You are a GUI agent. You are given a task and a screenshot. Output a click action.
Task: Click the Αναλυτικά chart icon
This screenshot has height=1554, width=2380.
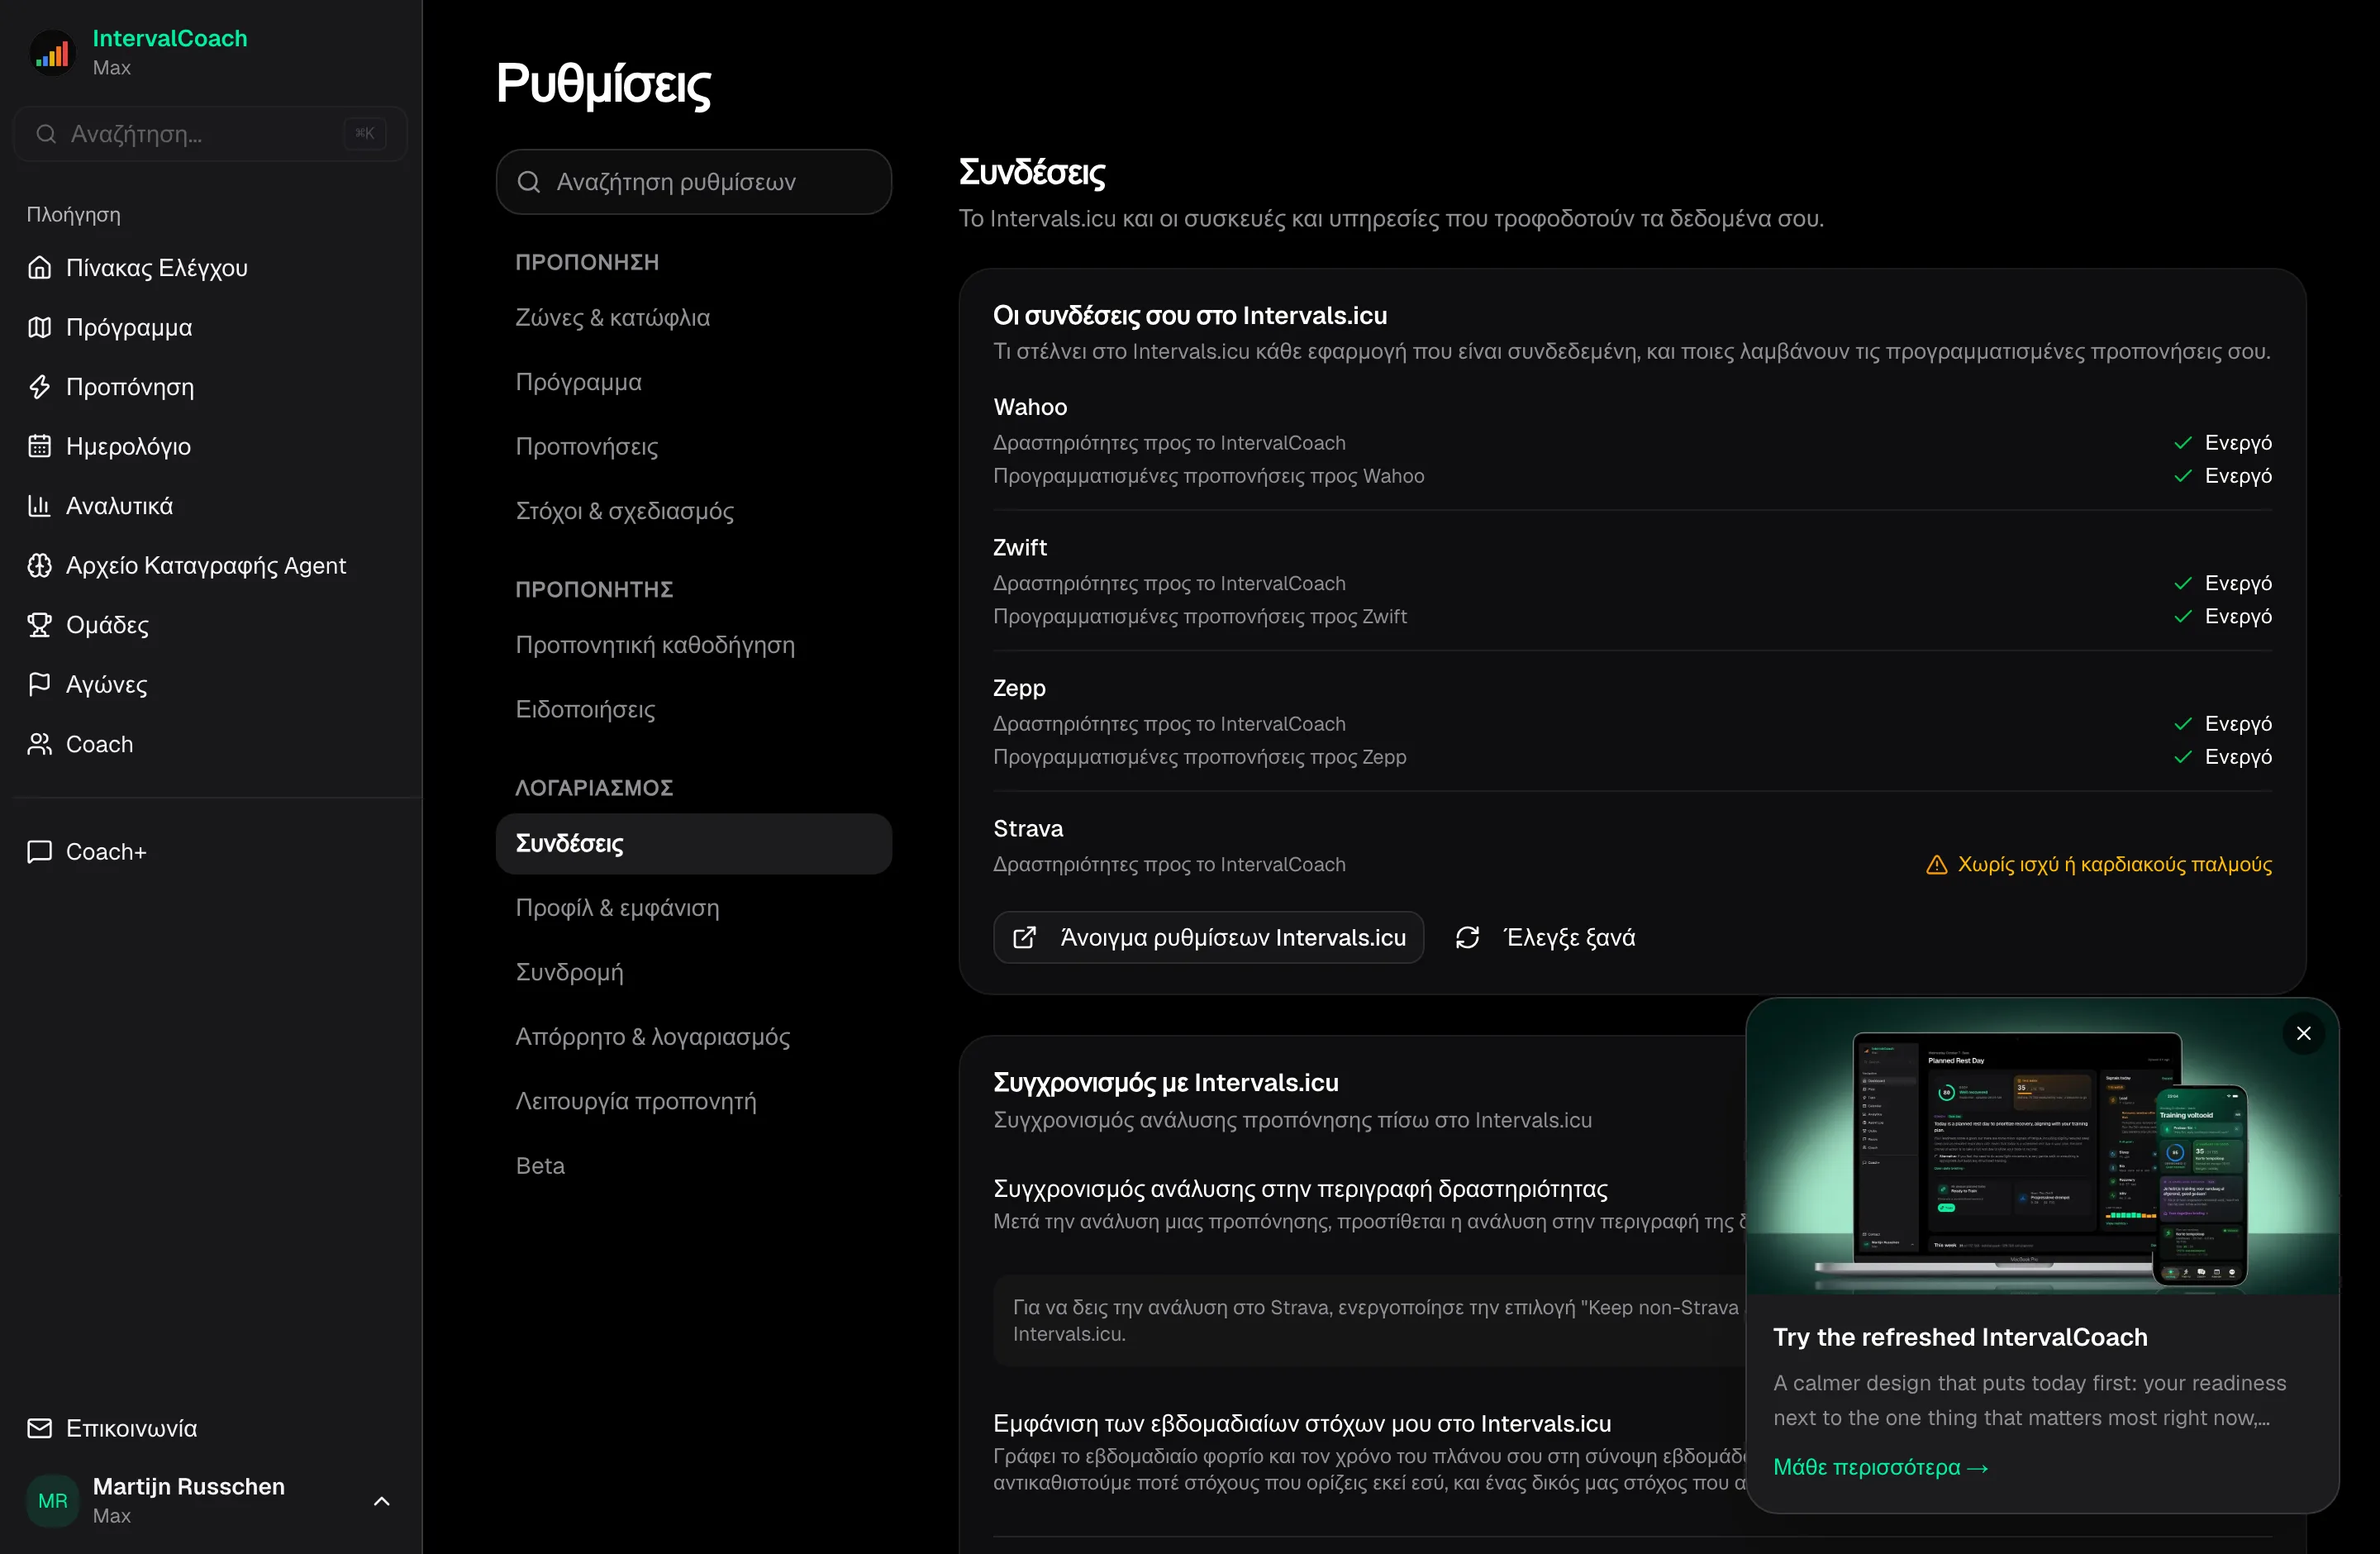click(x=39, y=506)
